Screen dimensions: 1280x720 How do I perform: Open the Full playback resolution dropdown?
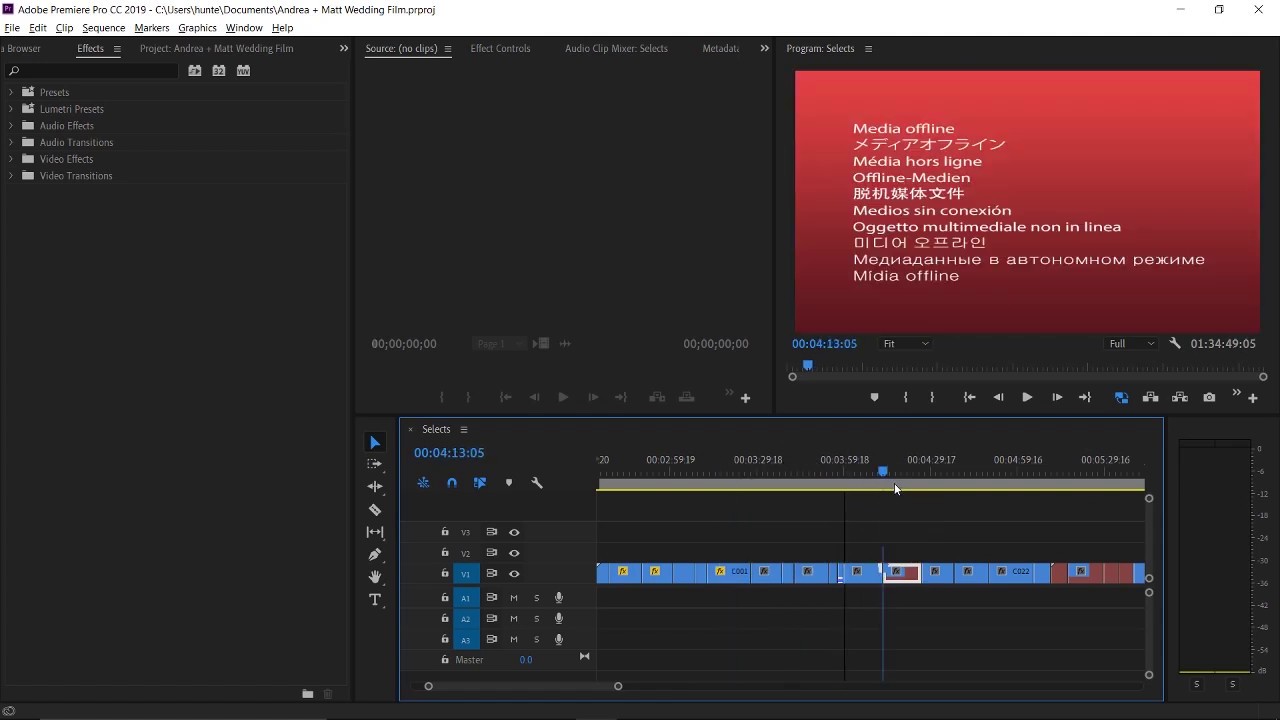(1131, 344)
